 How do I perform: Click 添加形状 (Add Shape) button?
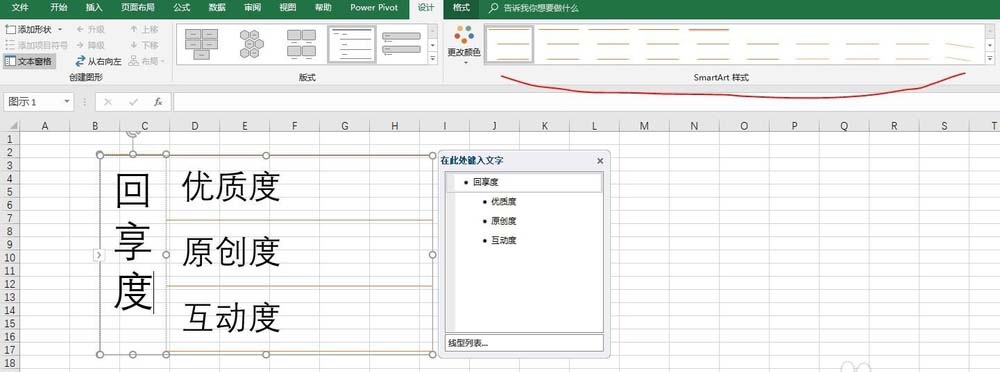tap(28, 29)
